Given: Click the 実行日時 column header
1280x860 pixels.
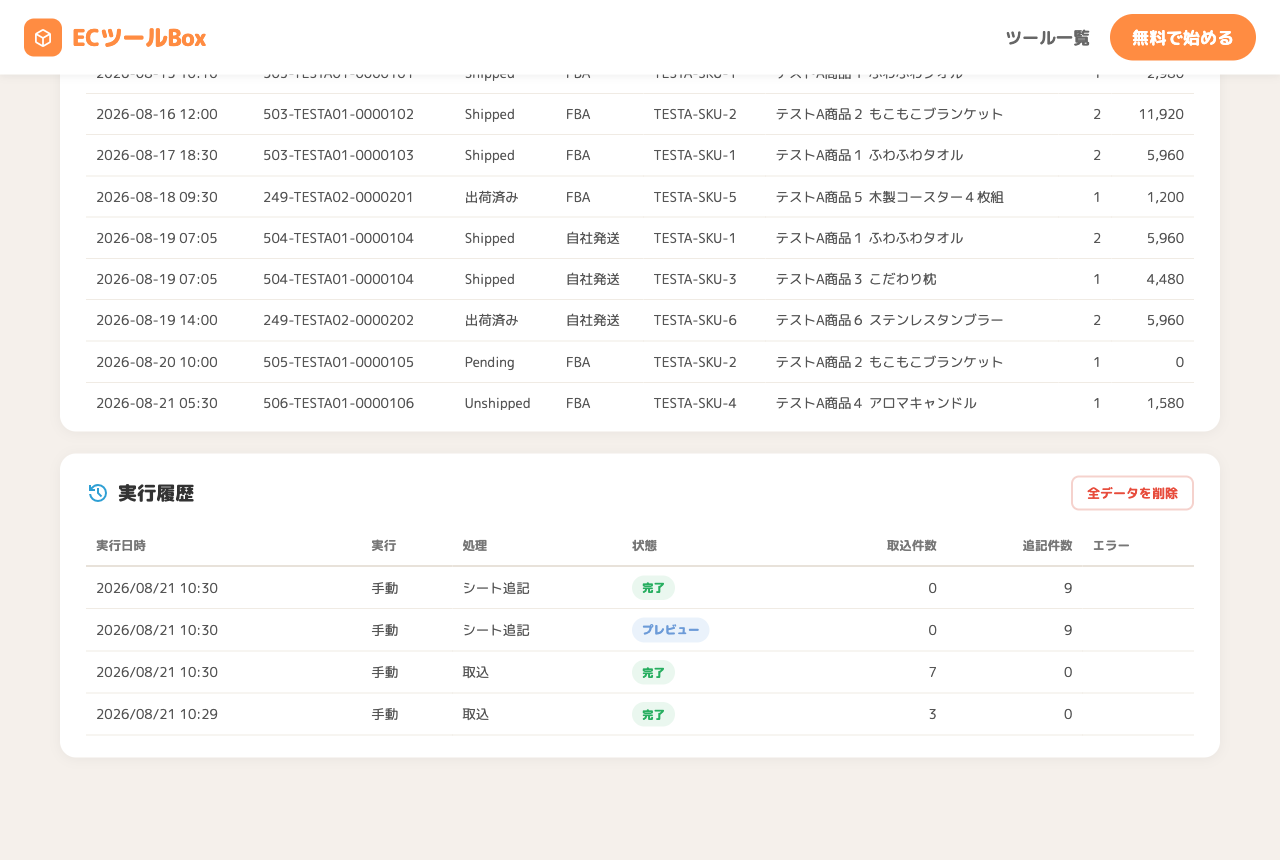Looking at the screenshot, I should [121, 546].
